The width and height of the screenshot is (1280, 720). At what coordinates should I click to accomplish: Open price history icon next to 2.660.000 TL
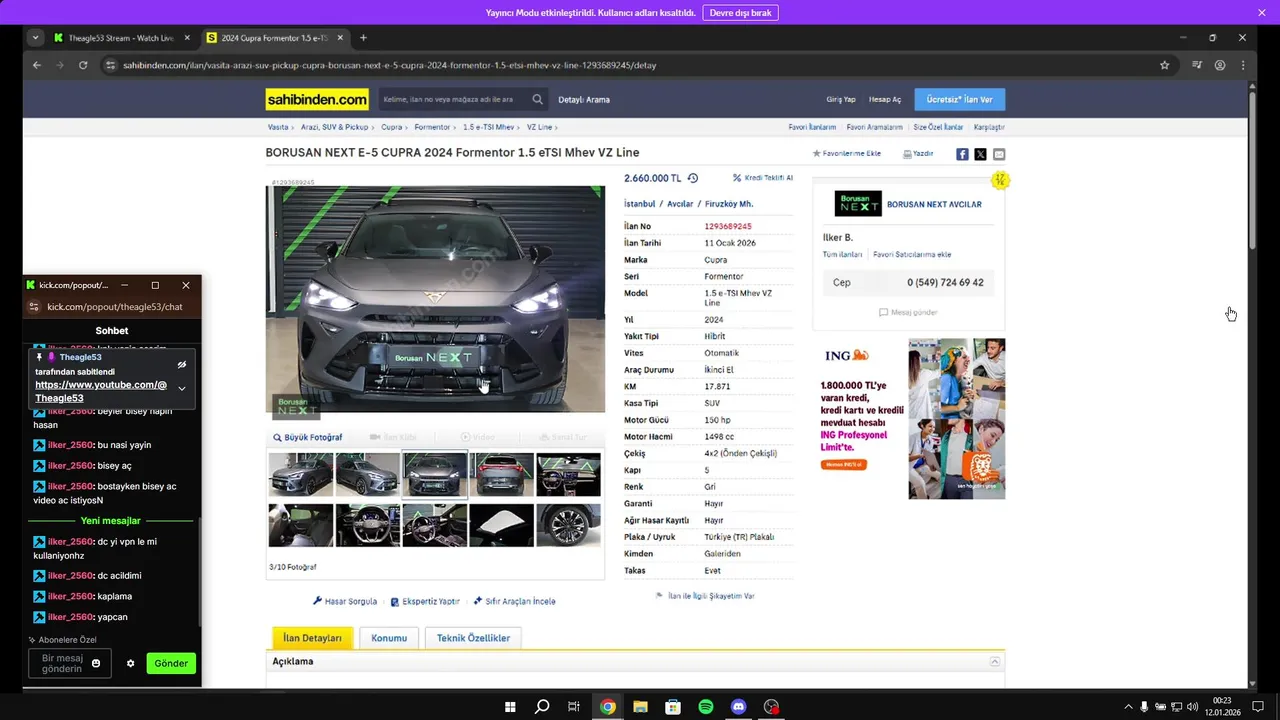coord(693,178)
